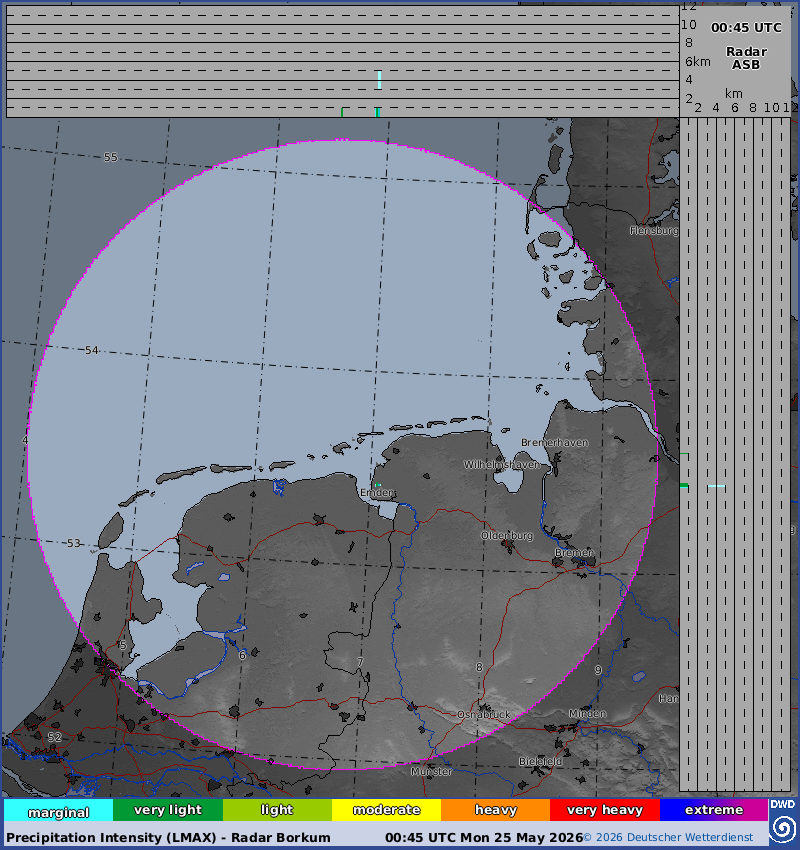Select the marginal cyan legend swatch
Image resolution: width=800 pixels, height=850 pixels.
59,810
